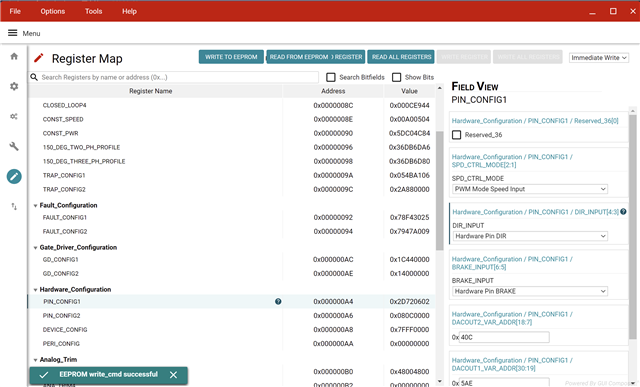This screenshot has height=387, width=640.
Task: Select the DEVICE_CONFIG register row
Action: point(231,329)
